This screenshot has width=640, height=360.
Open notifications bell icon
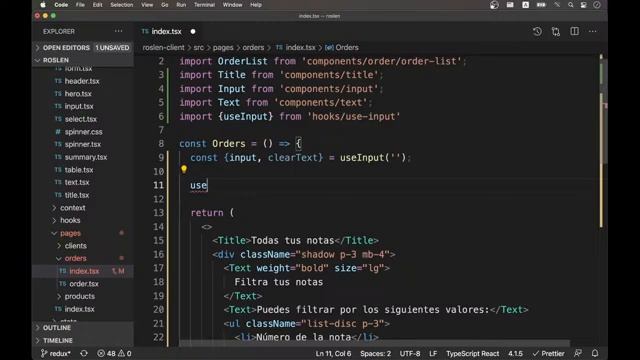tap(595, 353)
